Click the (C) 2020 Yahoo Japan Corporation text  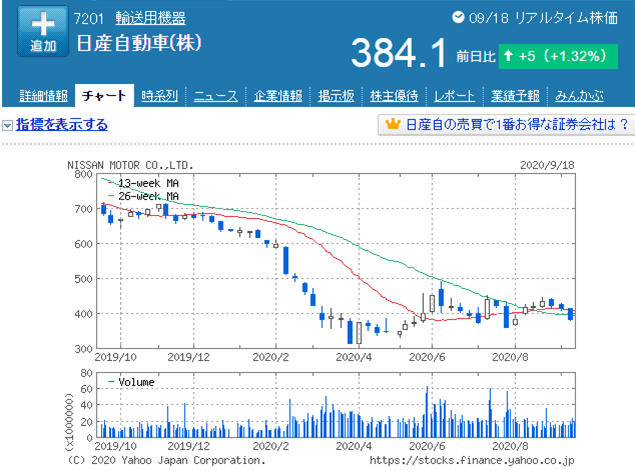(166, 461)
